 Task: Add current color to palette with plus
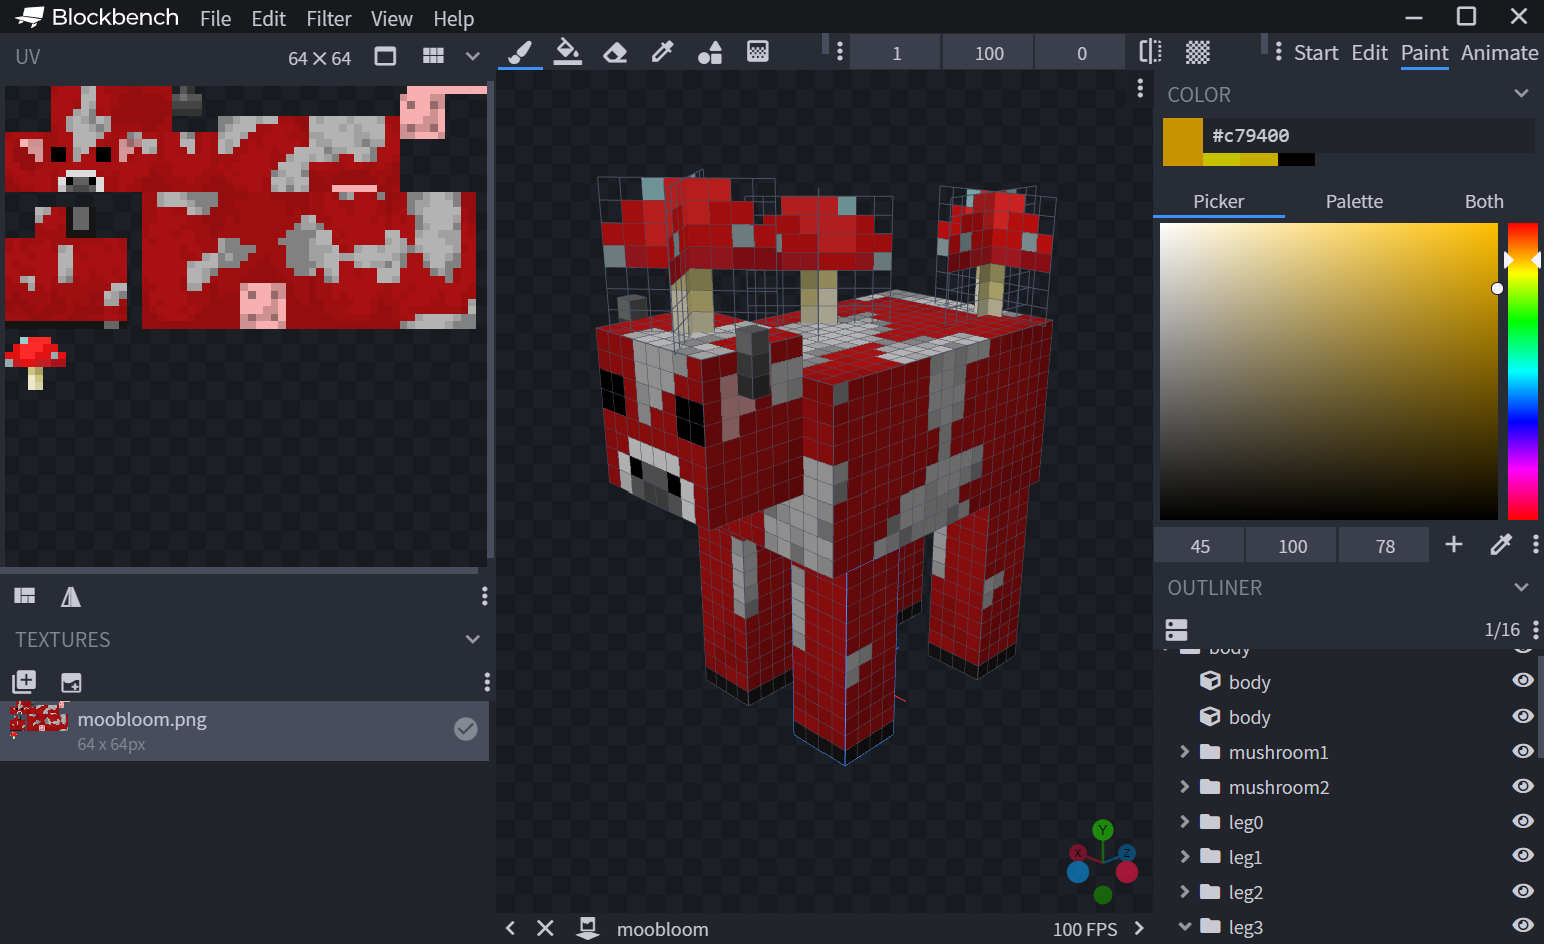[1454, 544]
